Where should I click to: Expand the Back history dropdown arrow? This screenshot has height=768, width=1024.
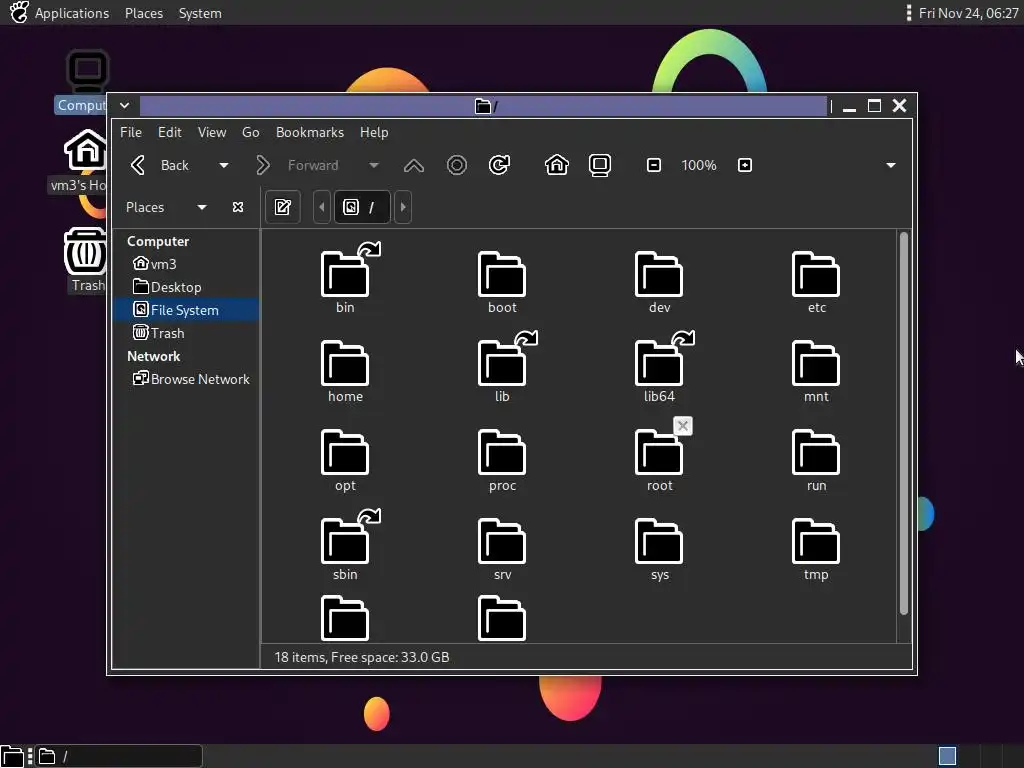224,165
